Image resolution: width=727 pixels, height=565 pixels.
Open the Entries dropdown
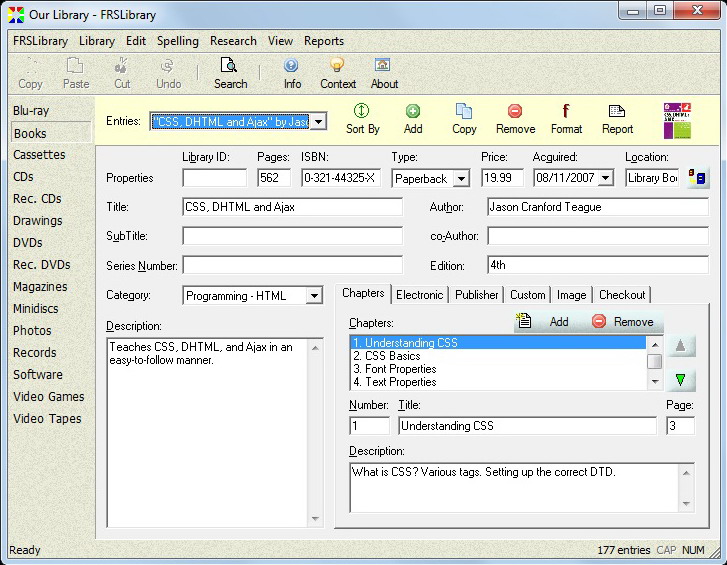tap(319, 121)
